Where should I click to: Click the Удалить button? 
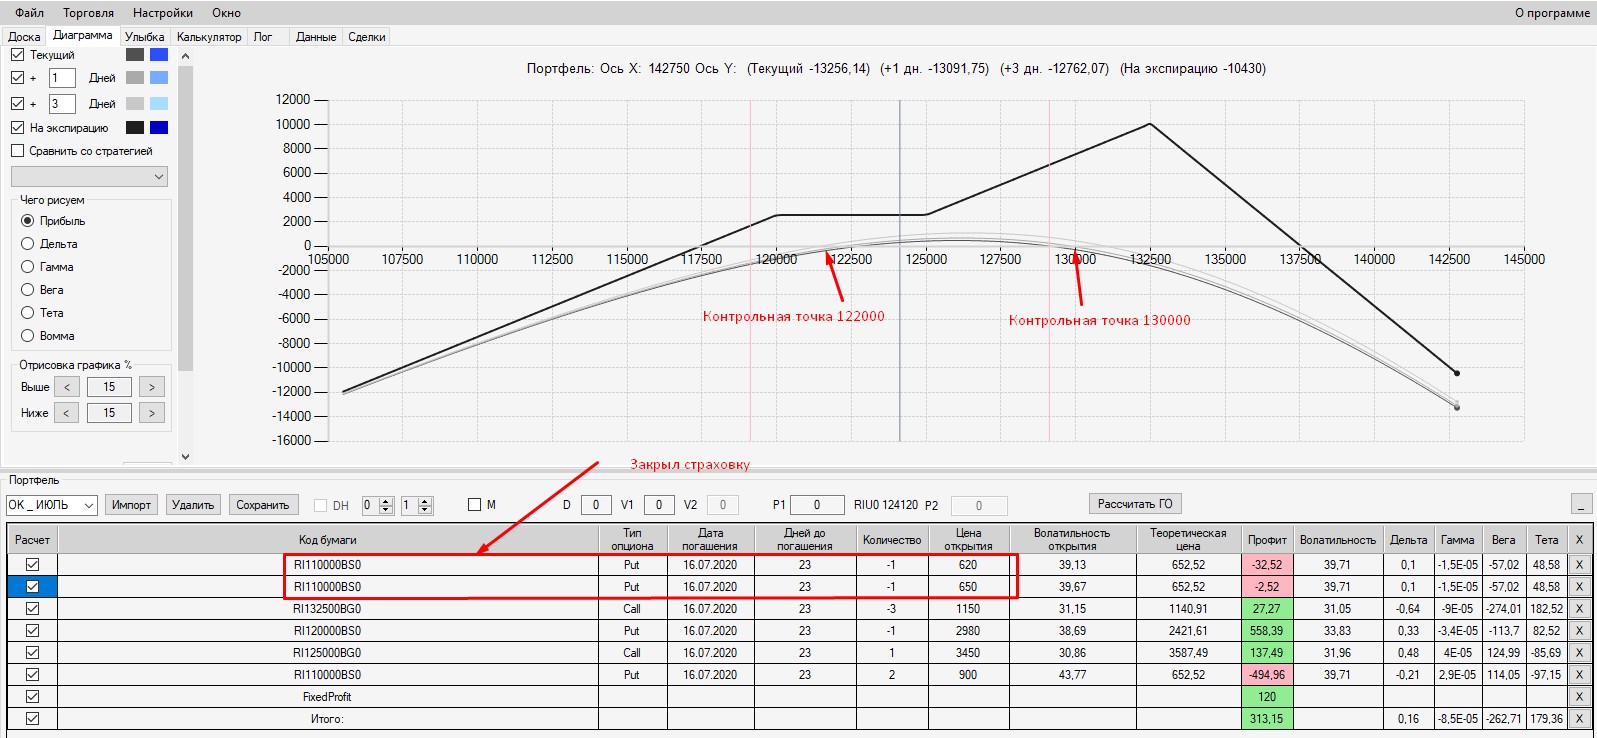pyautogui.click(x=193, y=505)
